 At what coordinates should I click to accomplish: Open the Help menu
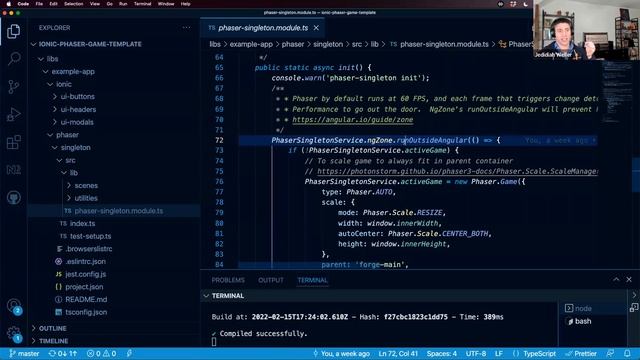coord(186,4)
